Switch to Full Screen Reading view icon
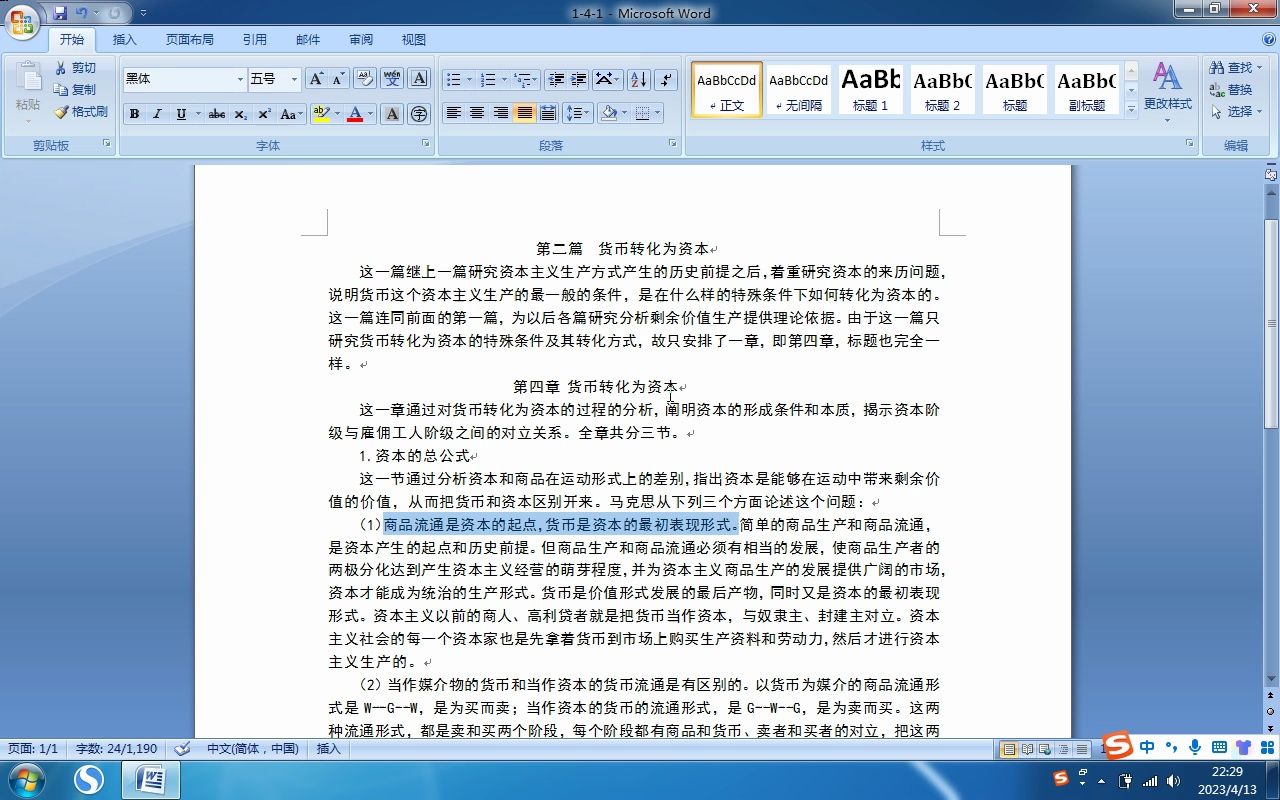 point(1027,749)
